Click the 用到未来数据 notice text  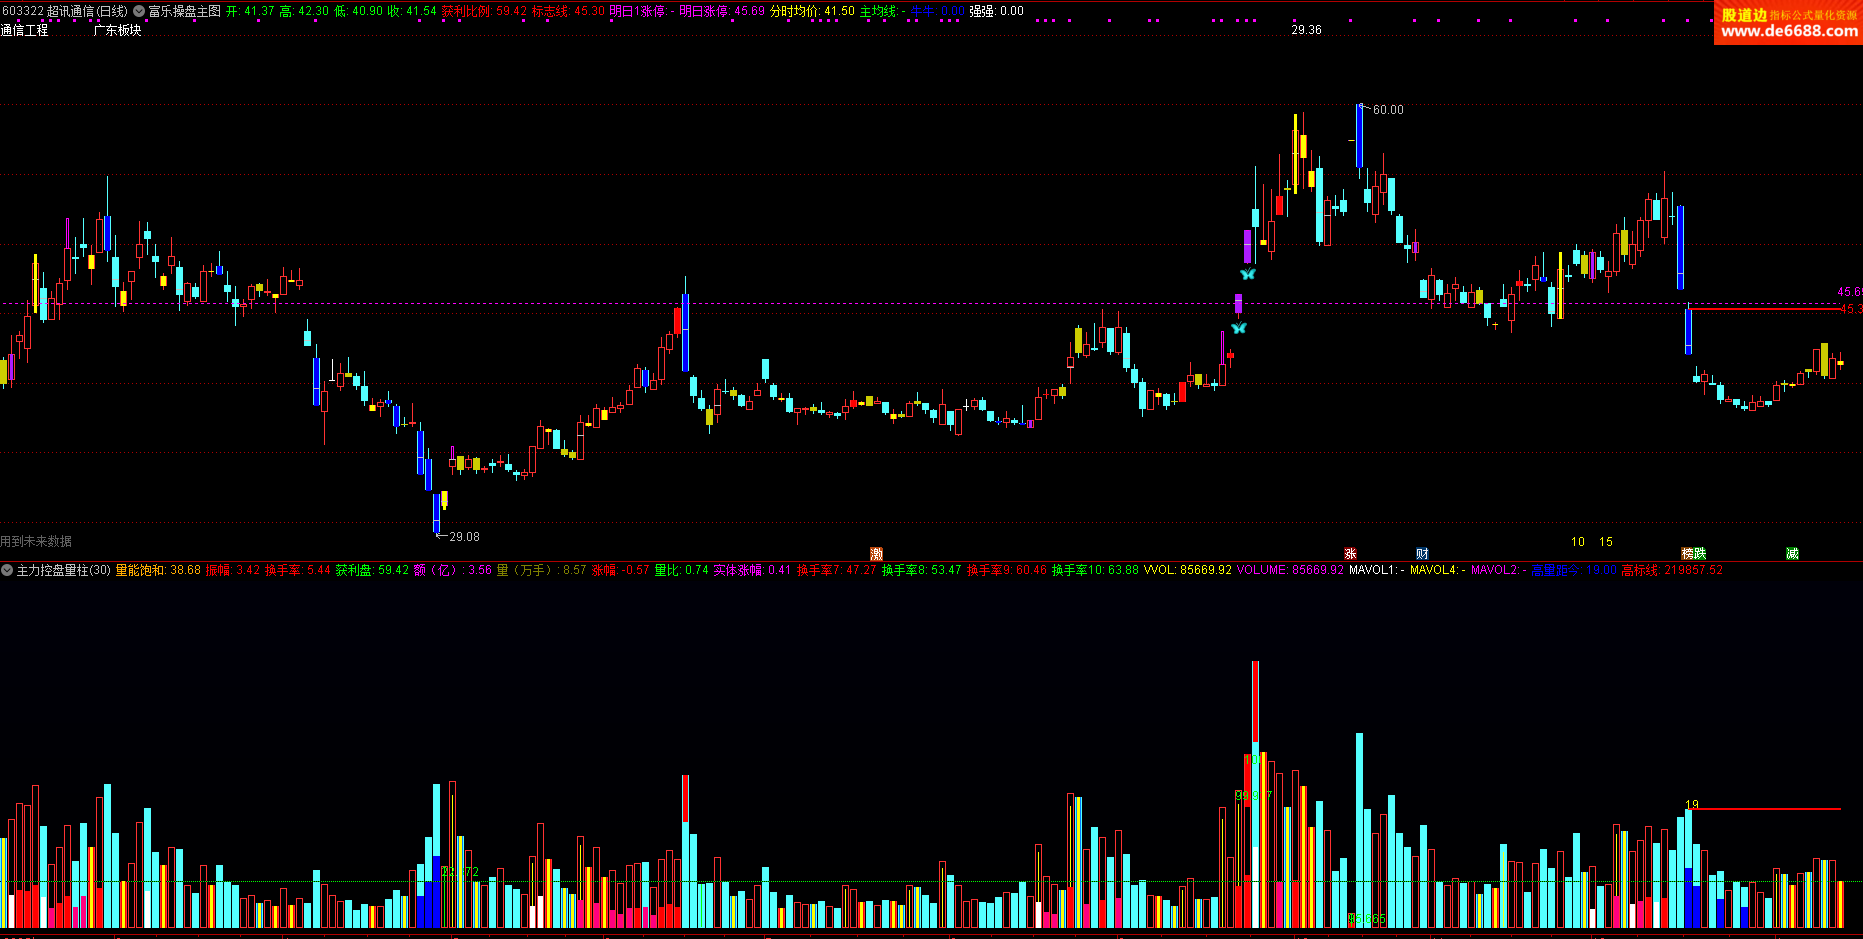36,541
